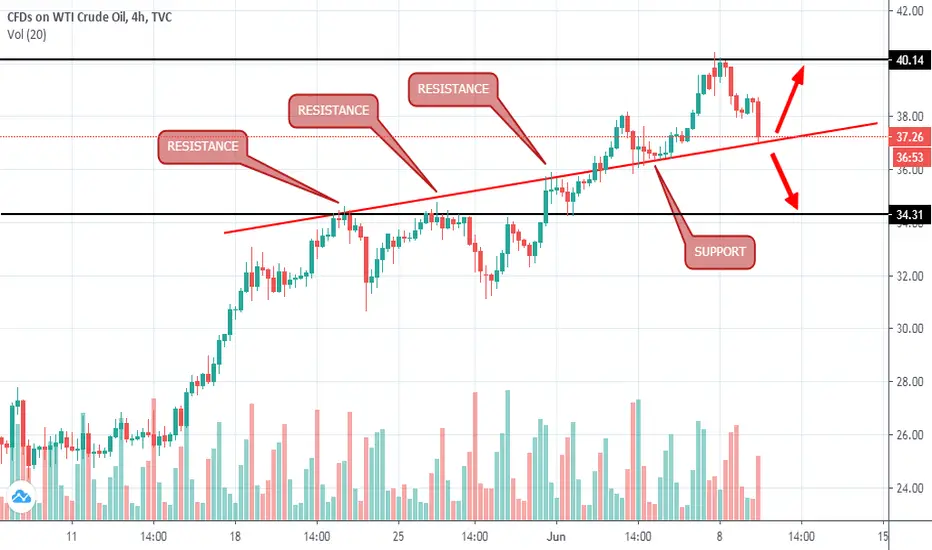Viewport: 932px width, 550px height.
Task: Click the red 37.26 current price label
Action: click(x=909, y=137)
